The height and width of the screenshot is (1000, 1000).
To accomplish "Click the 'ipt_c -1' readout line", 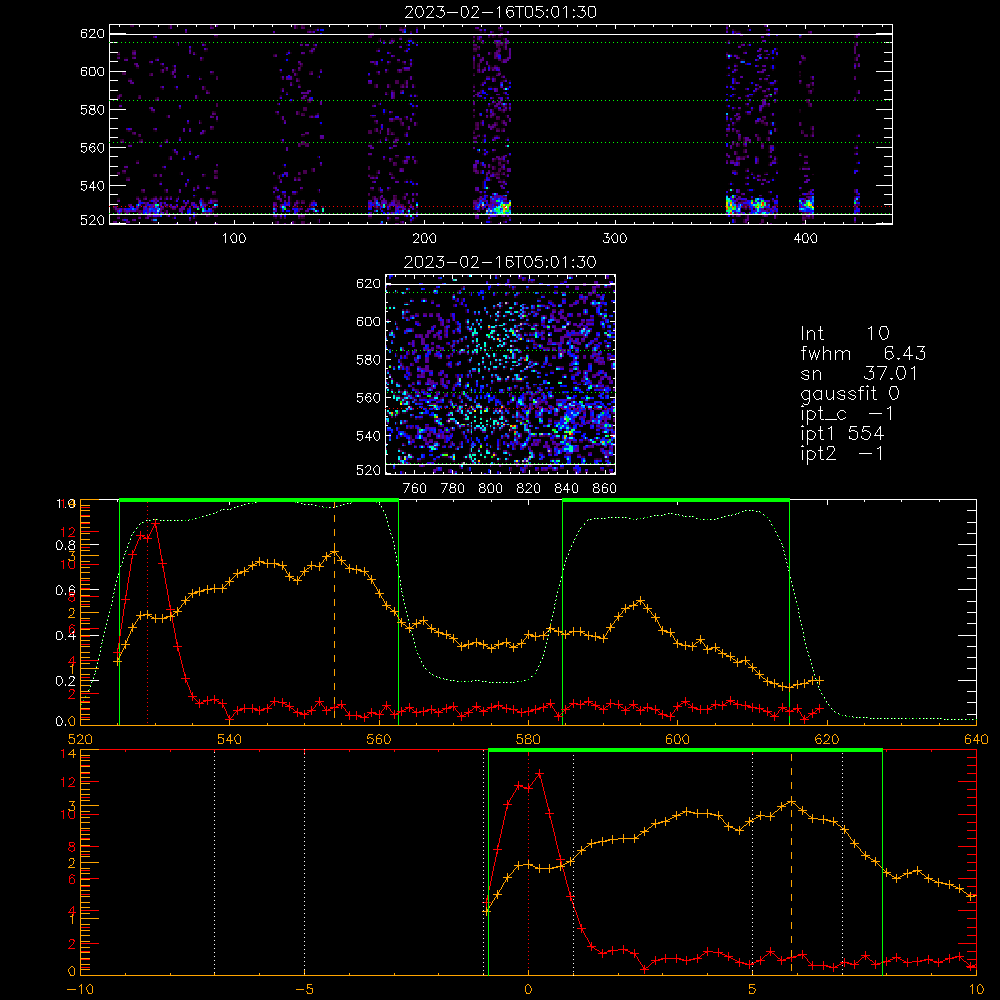I will 847,414.
